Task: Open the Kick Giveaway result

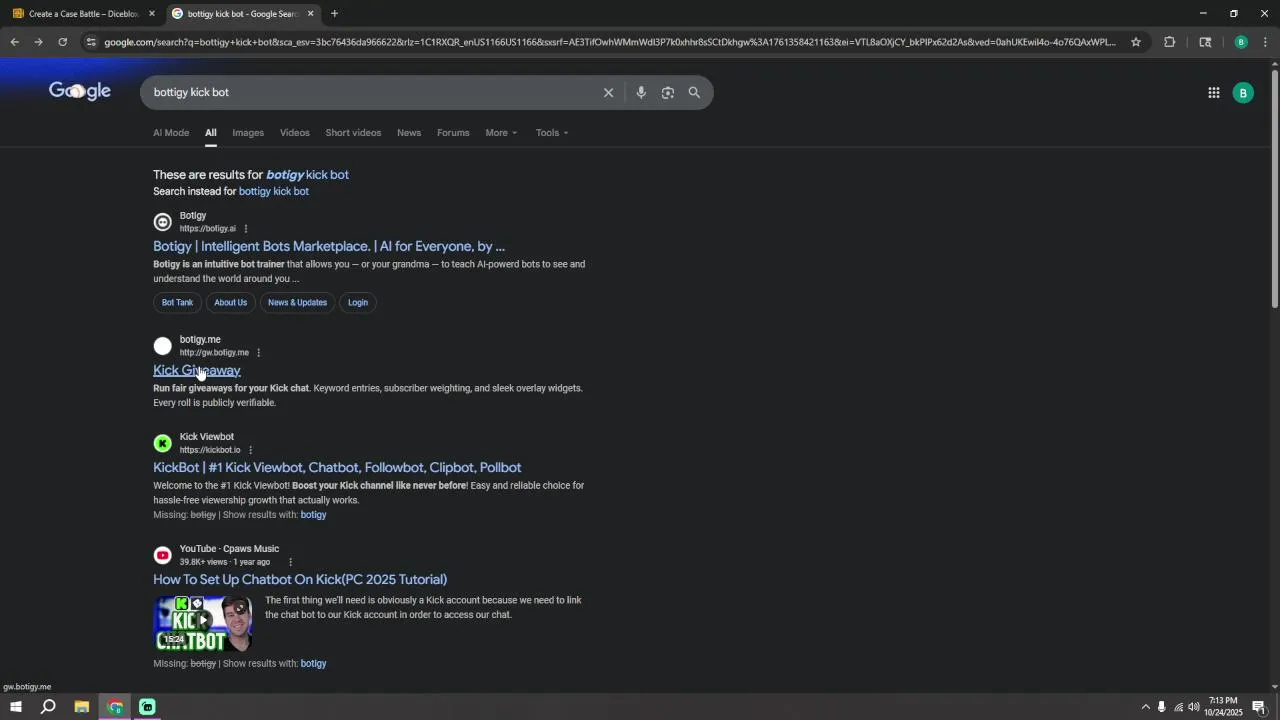Action: tap(197, 371)
